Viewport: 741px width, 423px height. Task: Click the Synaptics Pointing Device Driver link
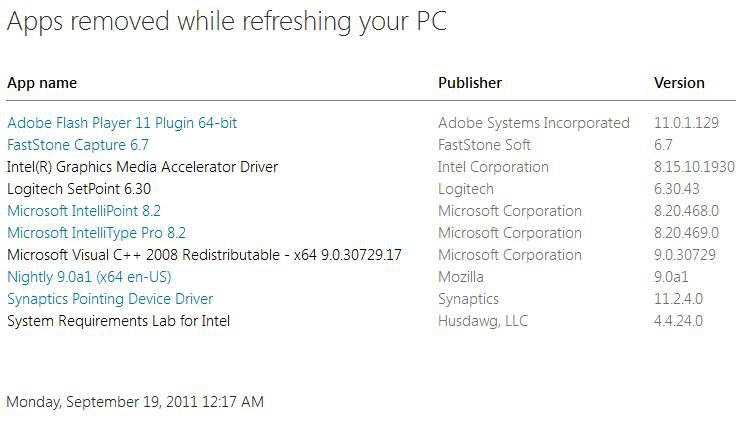[x=110, y=299]
